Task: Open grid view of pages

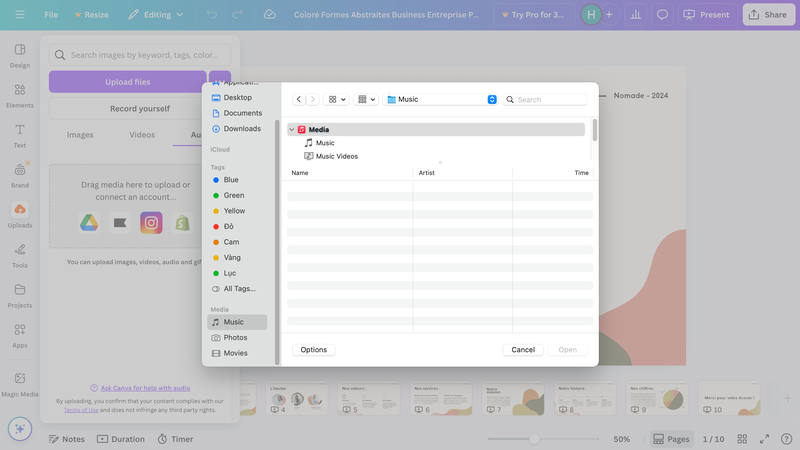Action: point(742,439)
